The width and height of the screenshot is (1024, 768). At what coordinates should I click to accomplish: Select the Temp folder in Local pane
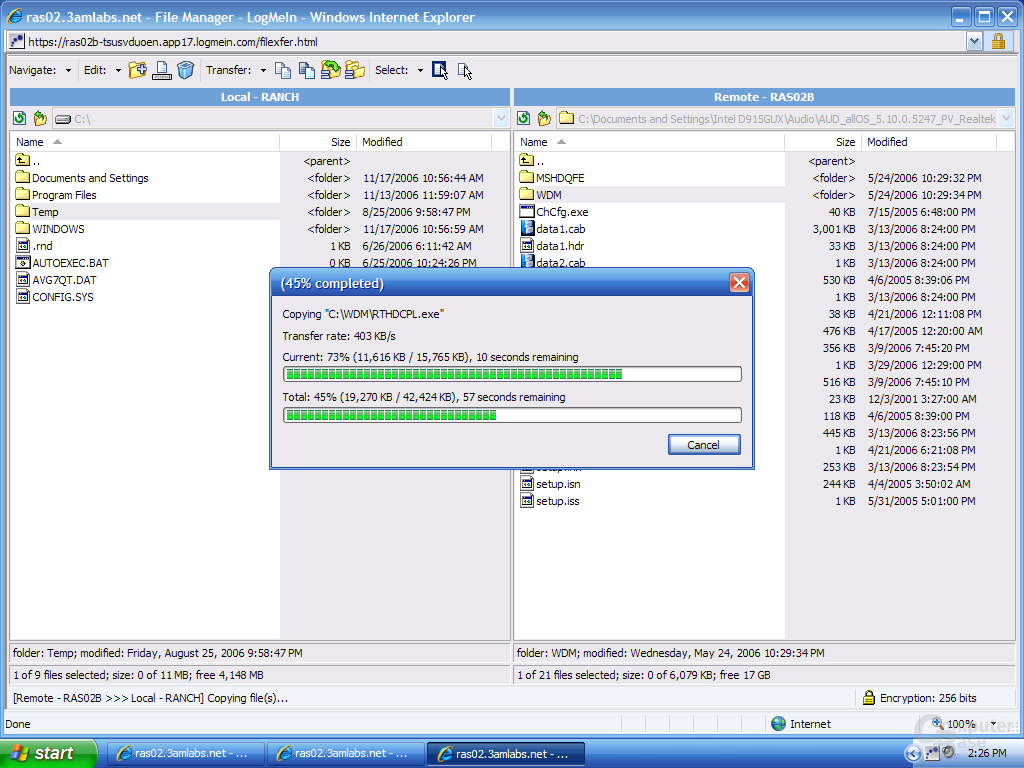click(45, 212)
